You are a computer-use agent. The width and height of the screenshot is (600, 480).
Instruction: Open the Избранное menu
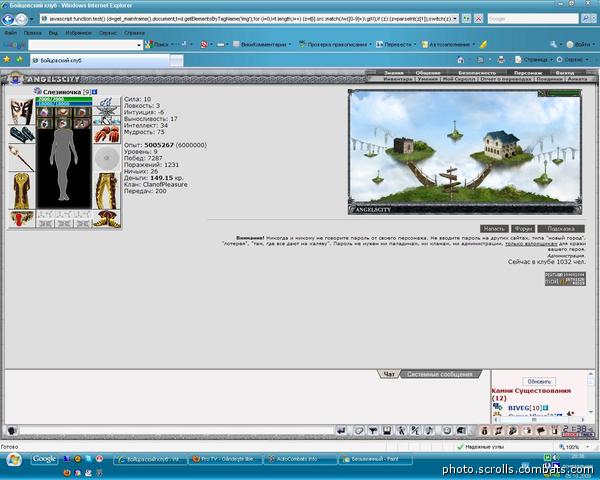78,33
